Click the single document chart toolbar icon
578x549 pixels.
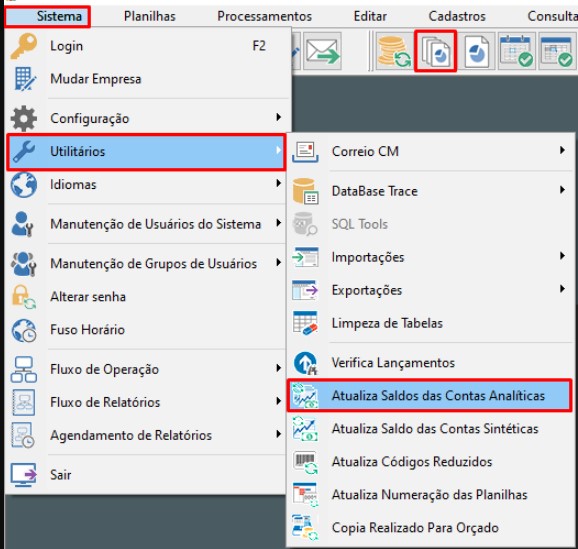coord(477,51)
